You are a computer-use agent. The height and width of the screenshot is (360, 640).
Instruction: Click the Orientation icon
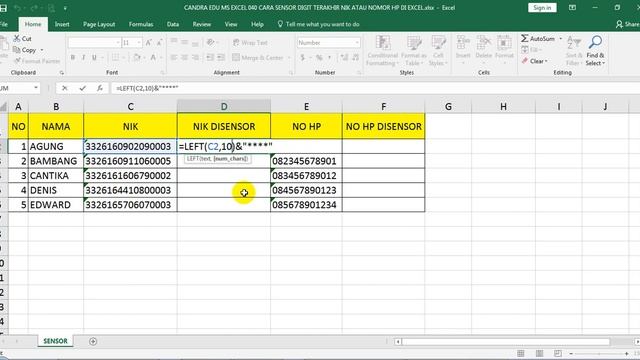point(211,42)
